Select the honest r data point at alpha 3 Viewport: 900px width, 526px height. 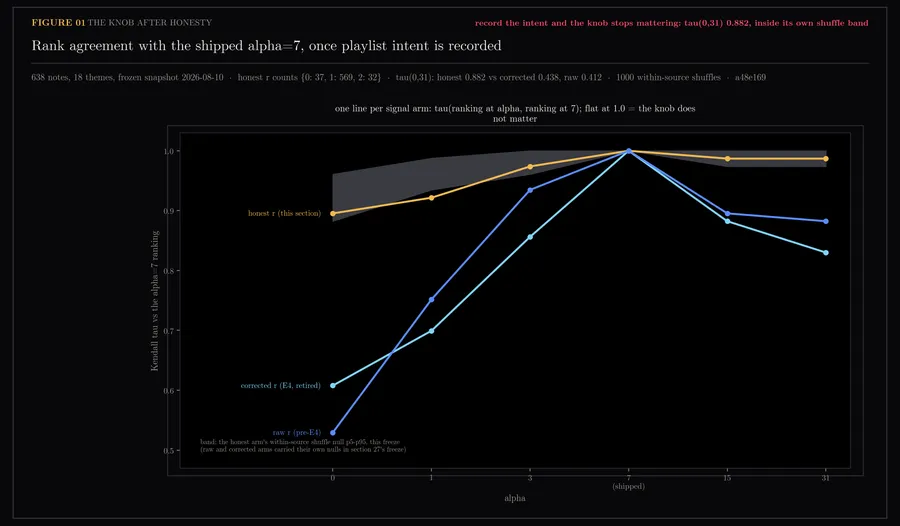(x=530, y=167)
